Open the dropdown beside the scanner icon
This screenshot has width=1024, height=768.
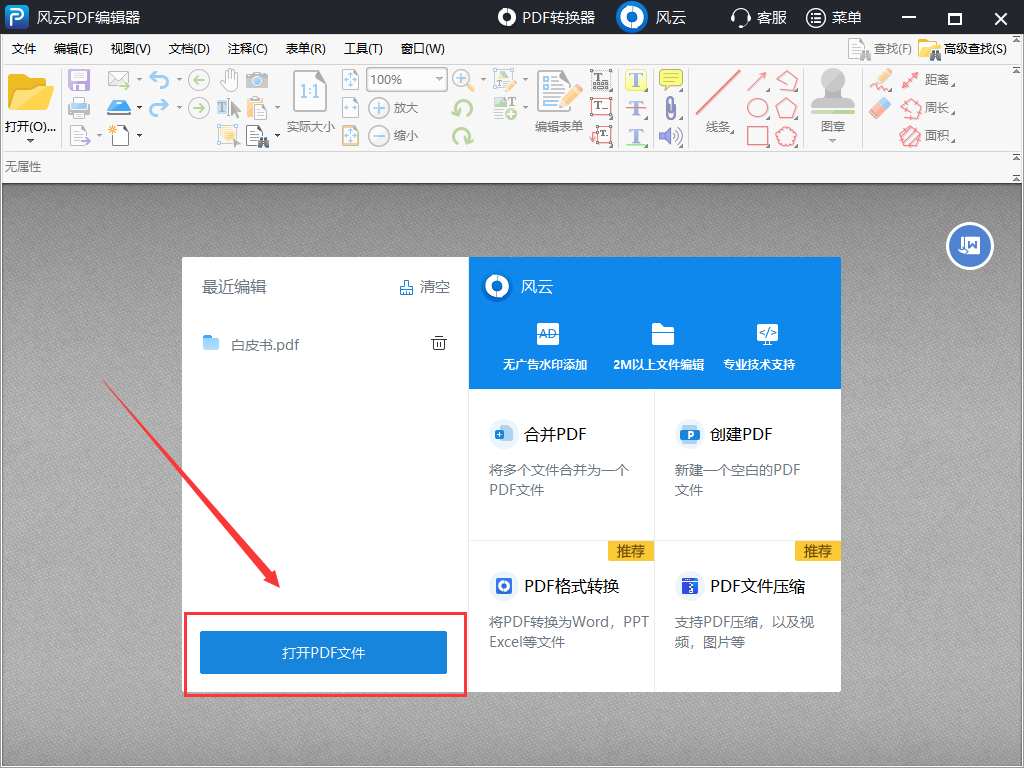(x=139, y=108)
